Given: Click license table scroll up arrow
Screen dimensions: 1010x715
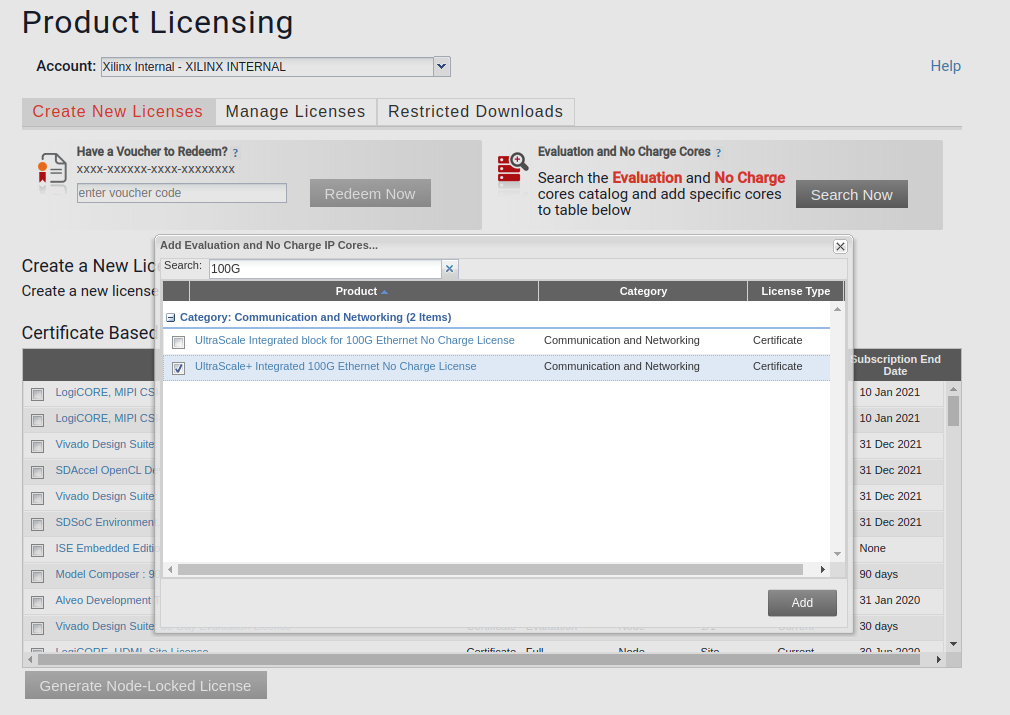Looking at the screenshot, I should pyautogui.click(x=953, y=389).
